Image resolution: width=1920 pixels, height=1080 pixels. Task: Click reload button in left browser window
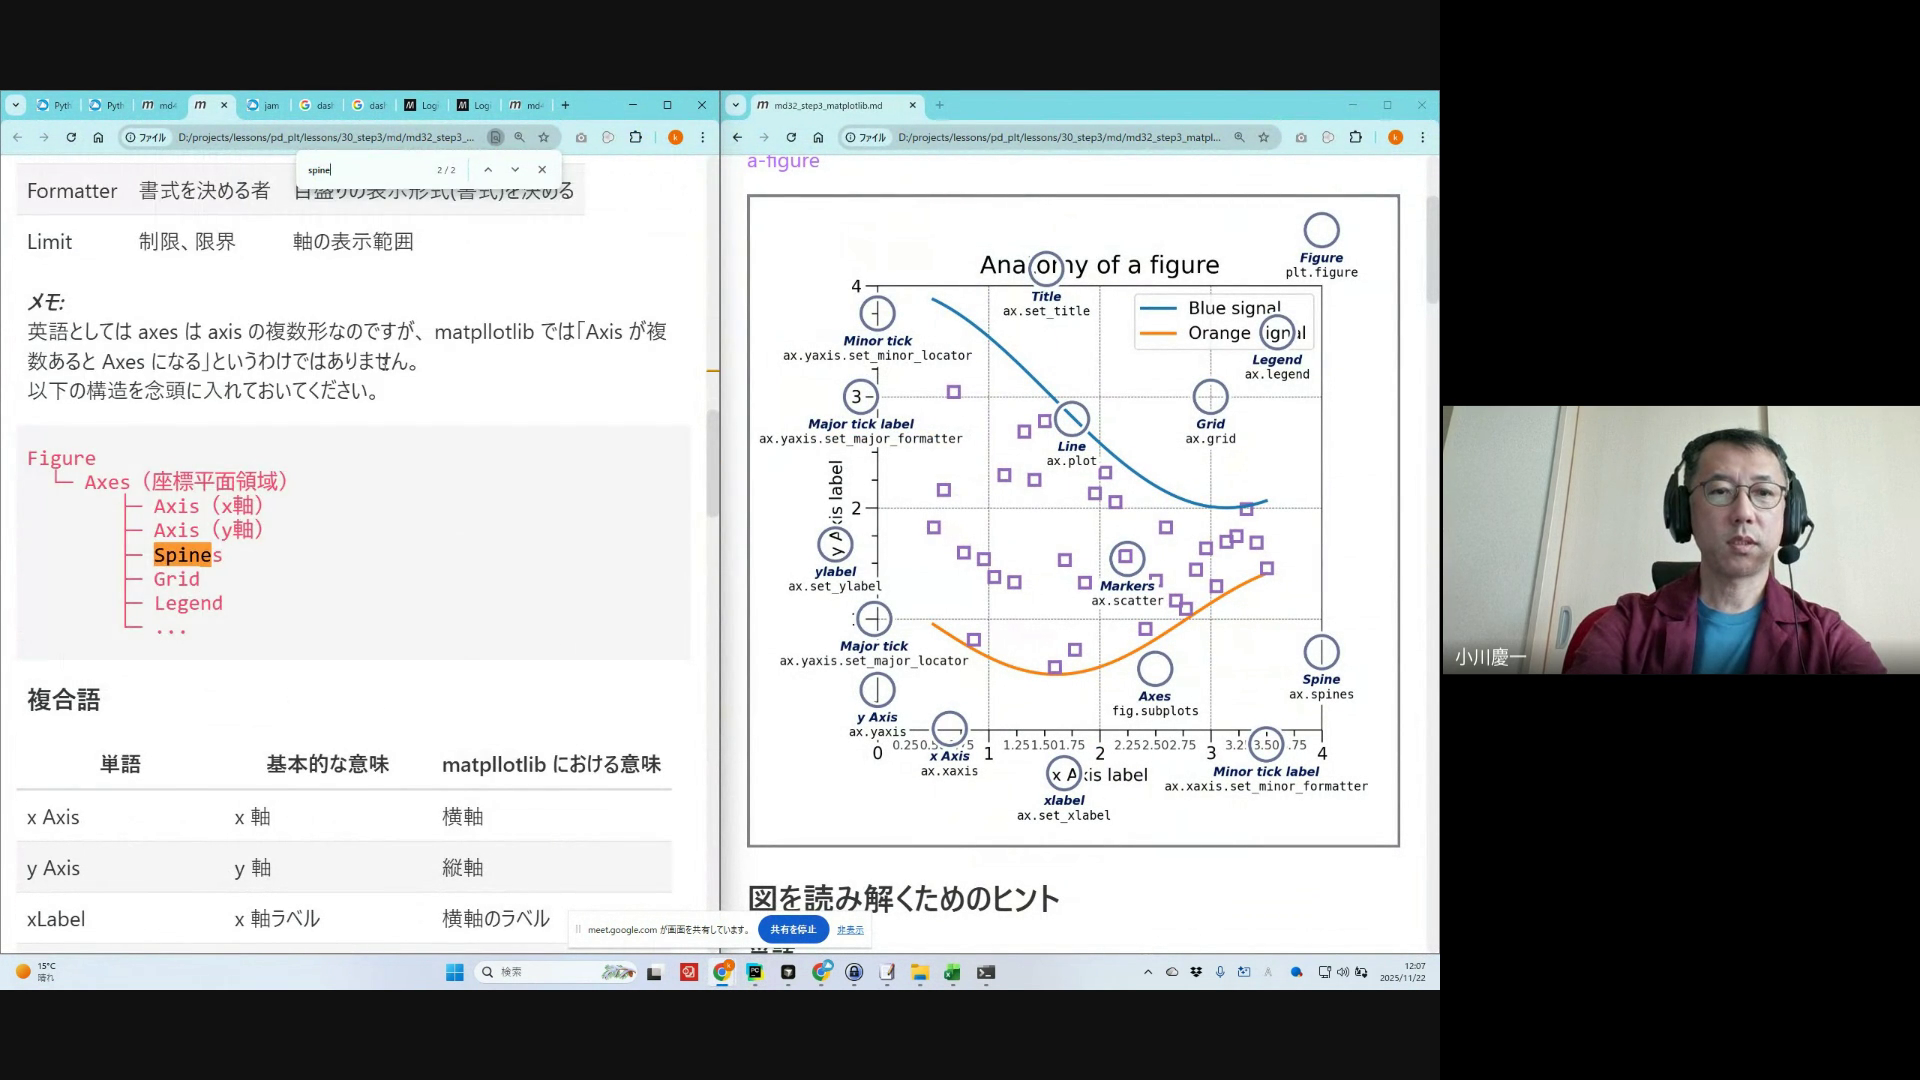[x=71, y=138]
